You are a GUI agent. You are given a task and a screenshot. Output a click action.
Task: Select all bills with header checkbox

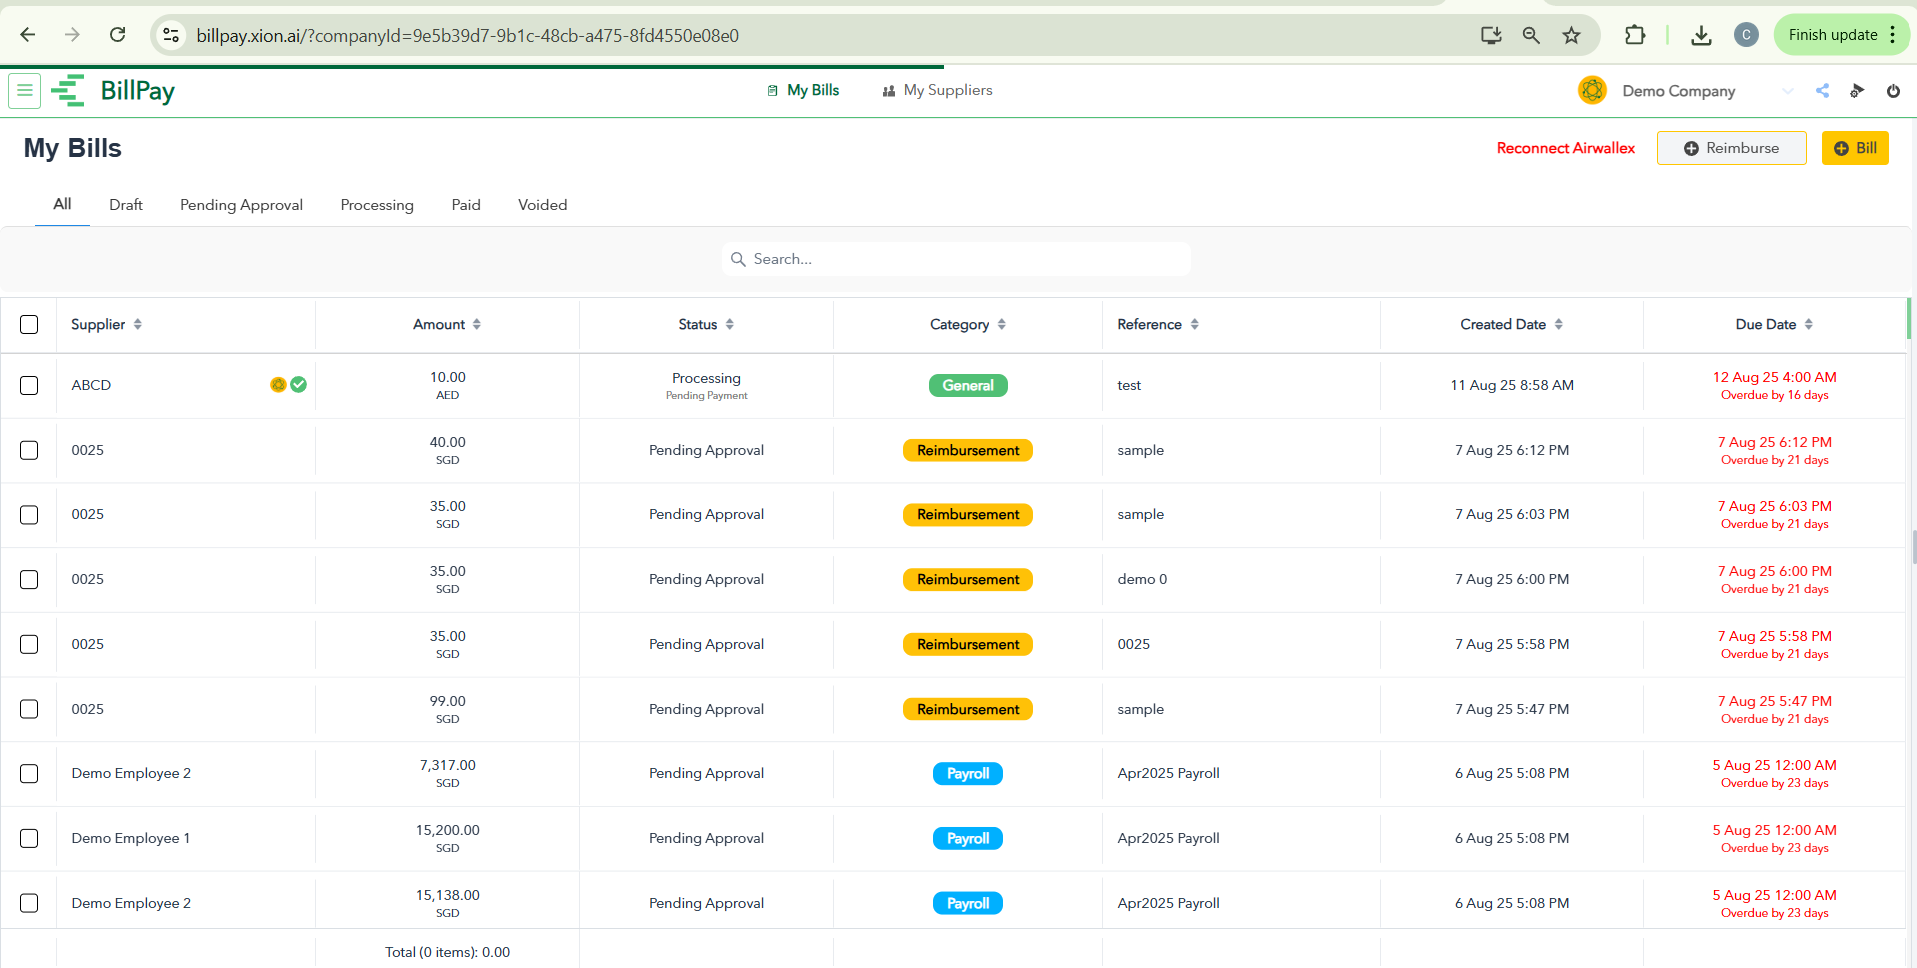coord(29,324)
